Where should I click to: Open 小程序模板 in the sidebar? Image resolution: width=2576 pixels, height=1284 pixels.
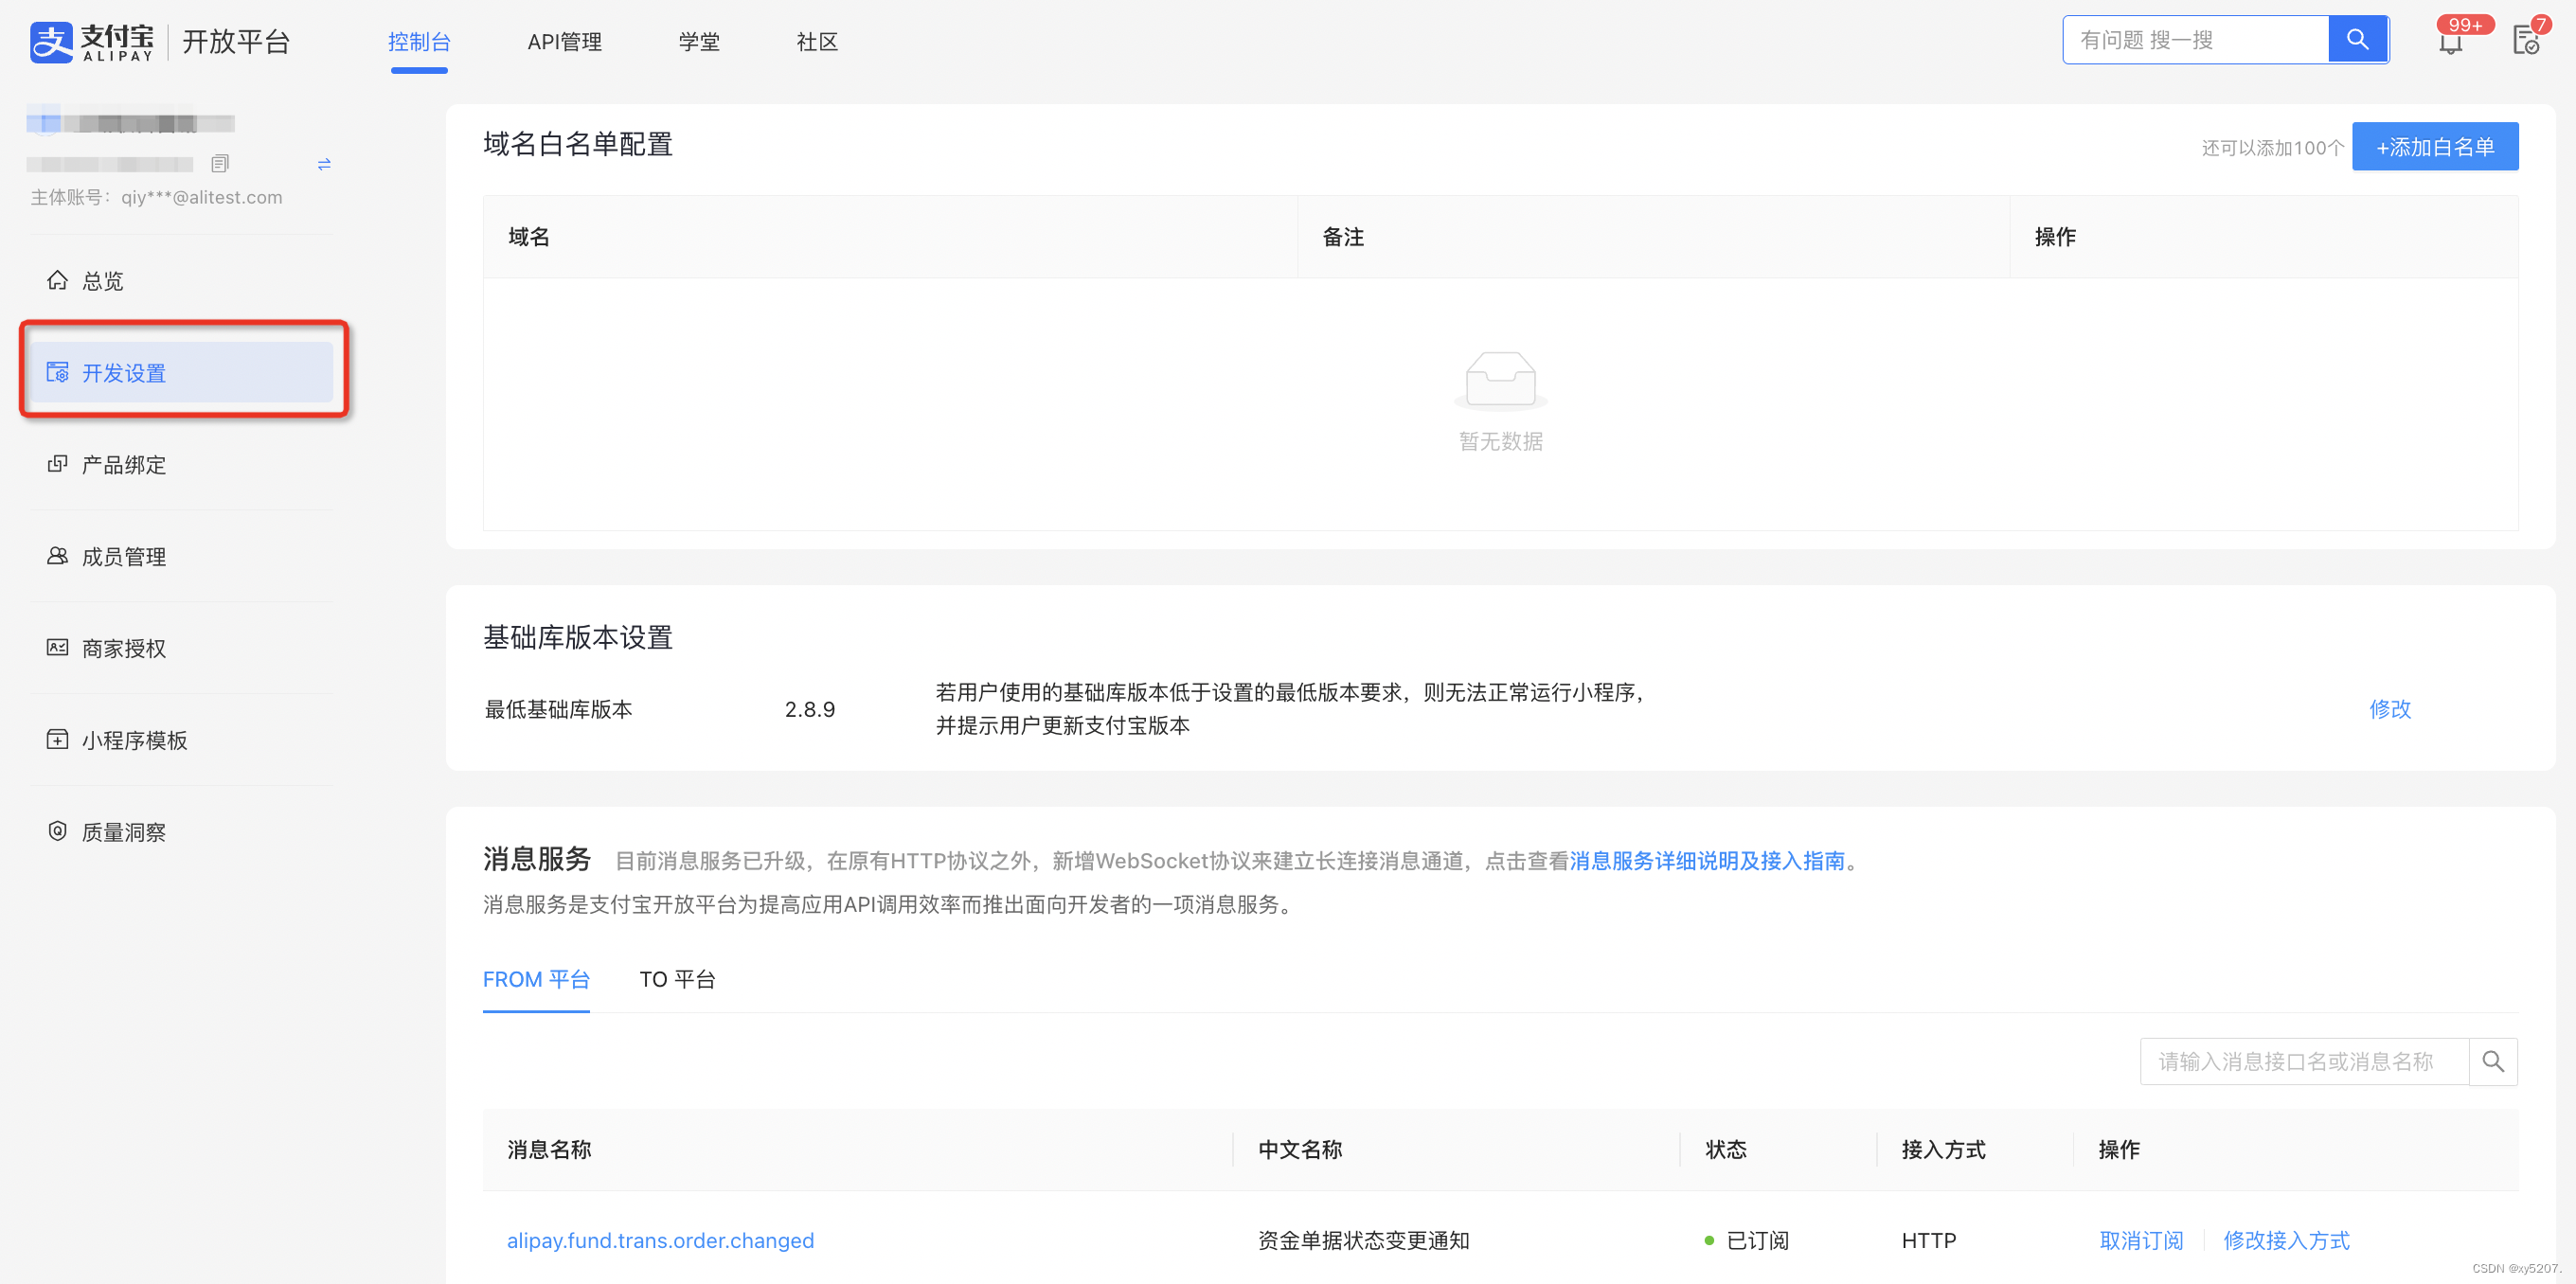[57, 740]
